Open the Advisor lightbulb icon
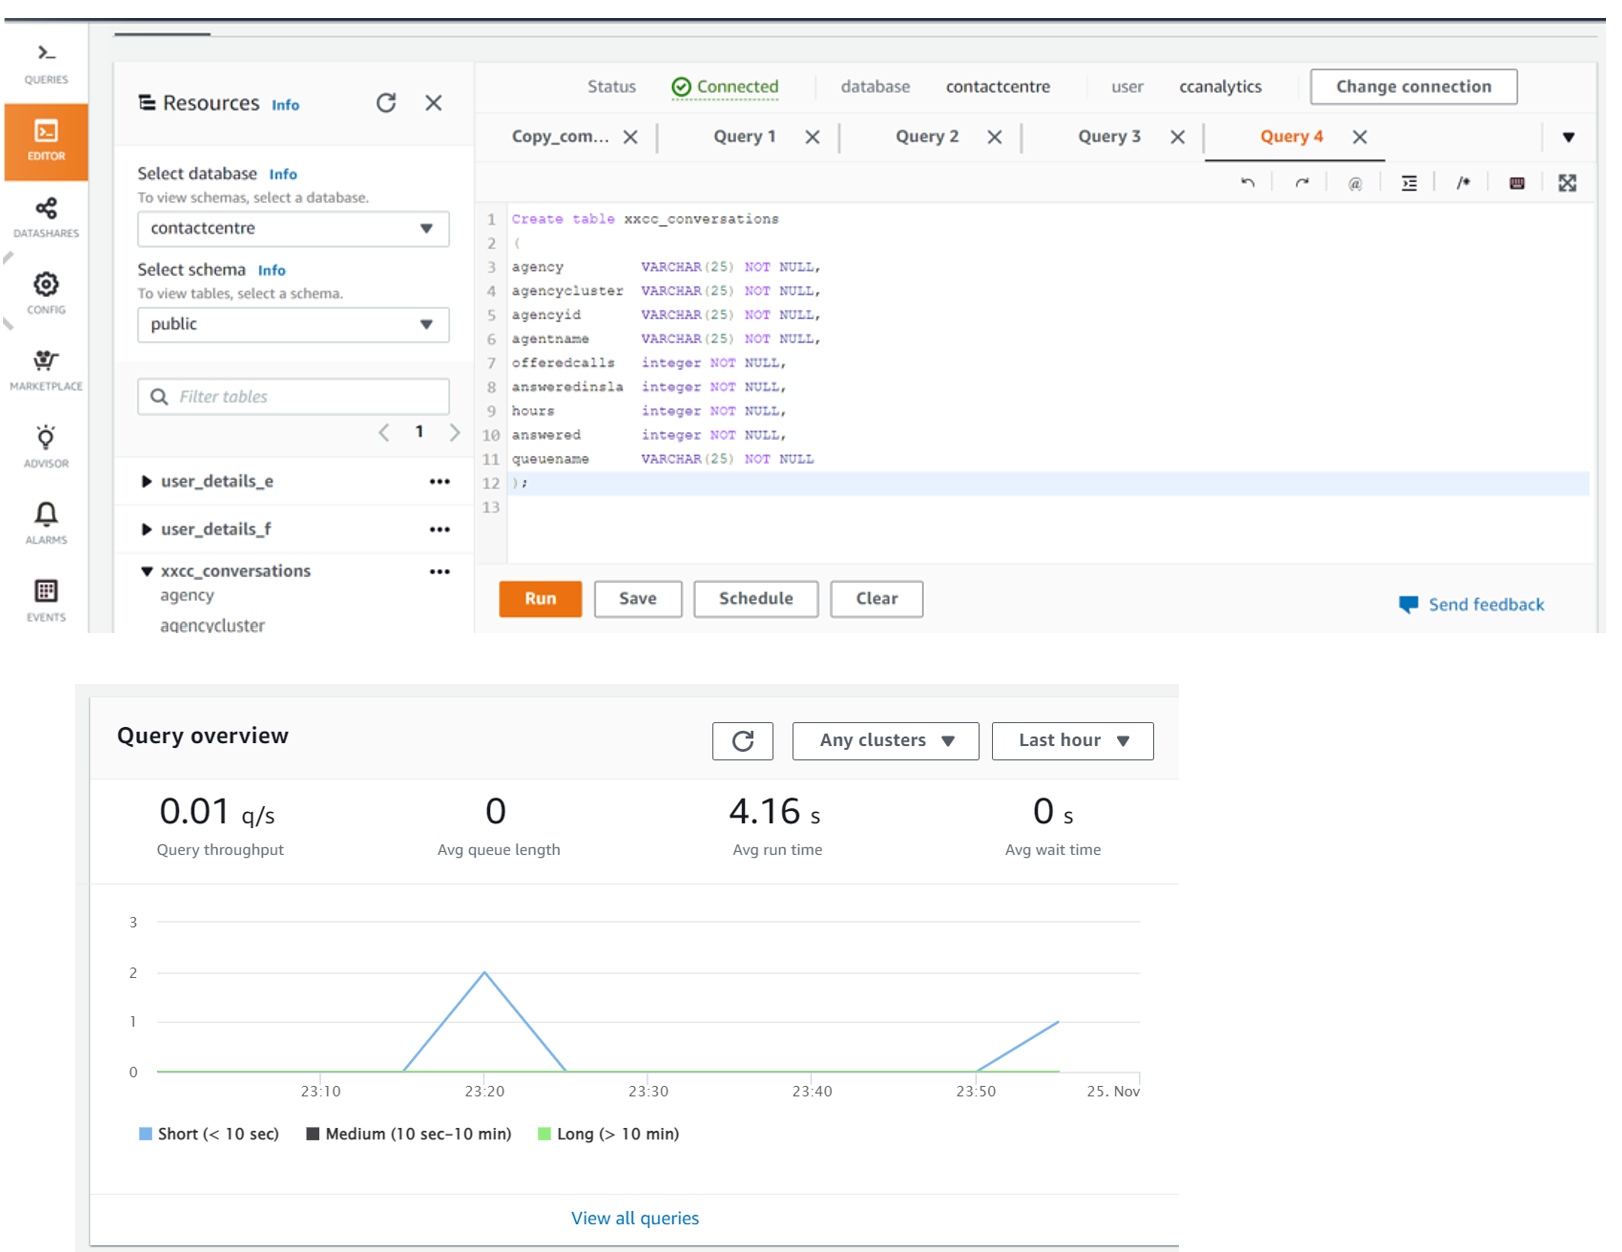The height and width of the screenshot is (1252, 1622). point(46,446)
